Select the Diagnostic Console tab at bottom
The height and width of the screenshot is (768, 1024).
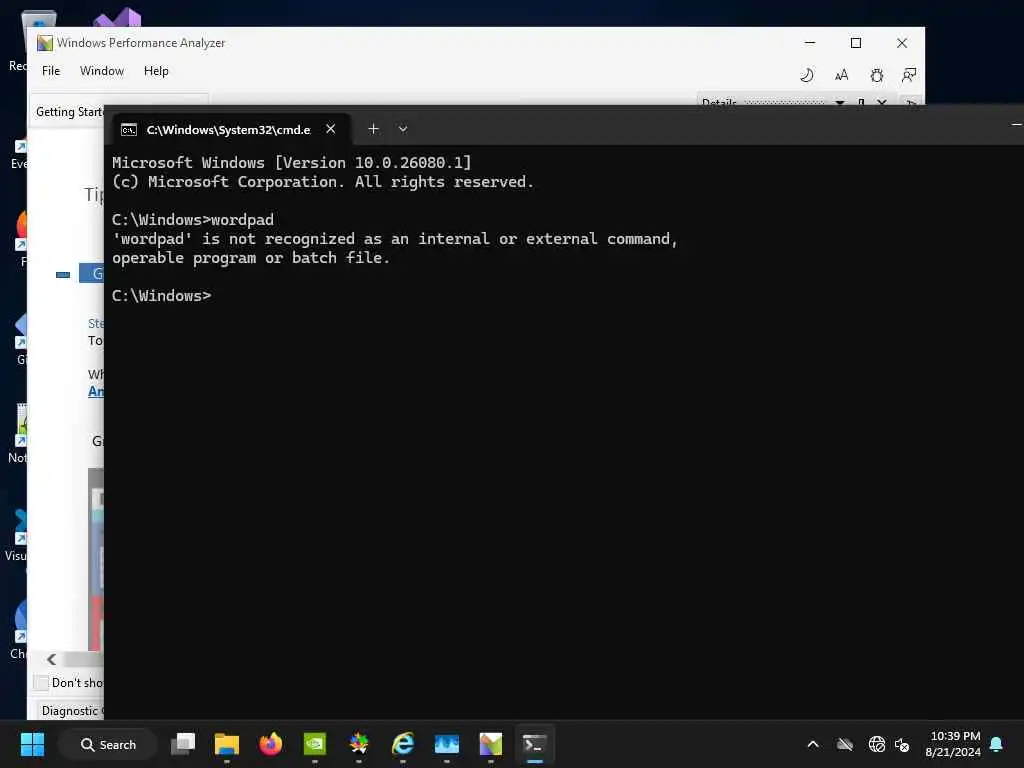[69, 711]
